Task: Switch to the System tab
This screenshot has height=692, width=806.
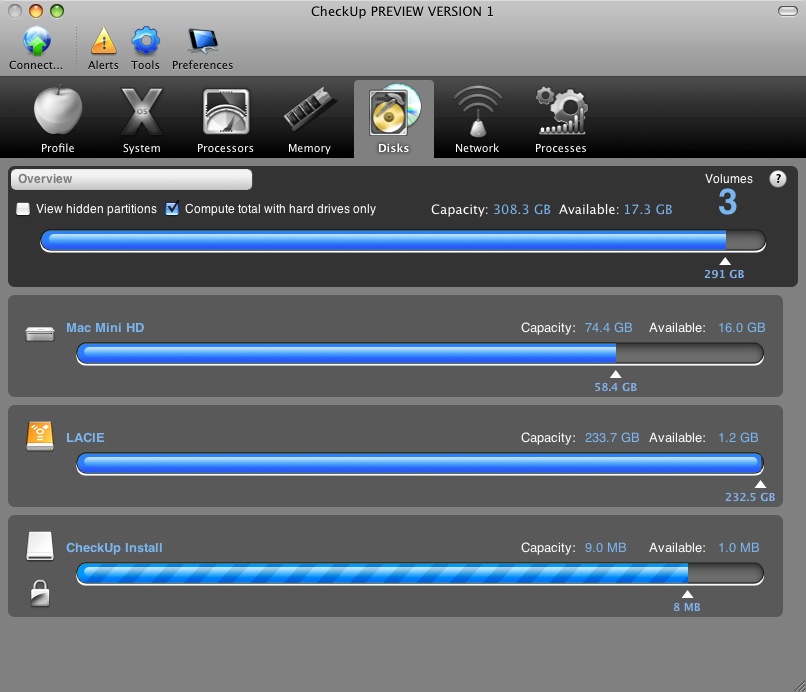Action: pyautogui.click(x=141, y=119)
